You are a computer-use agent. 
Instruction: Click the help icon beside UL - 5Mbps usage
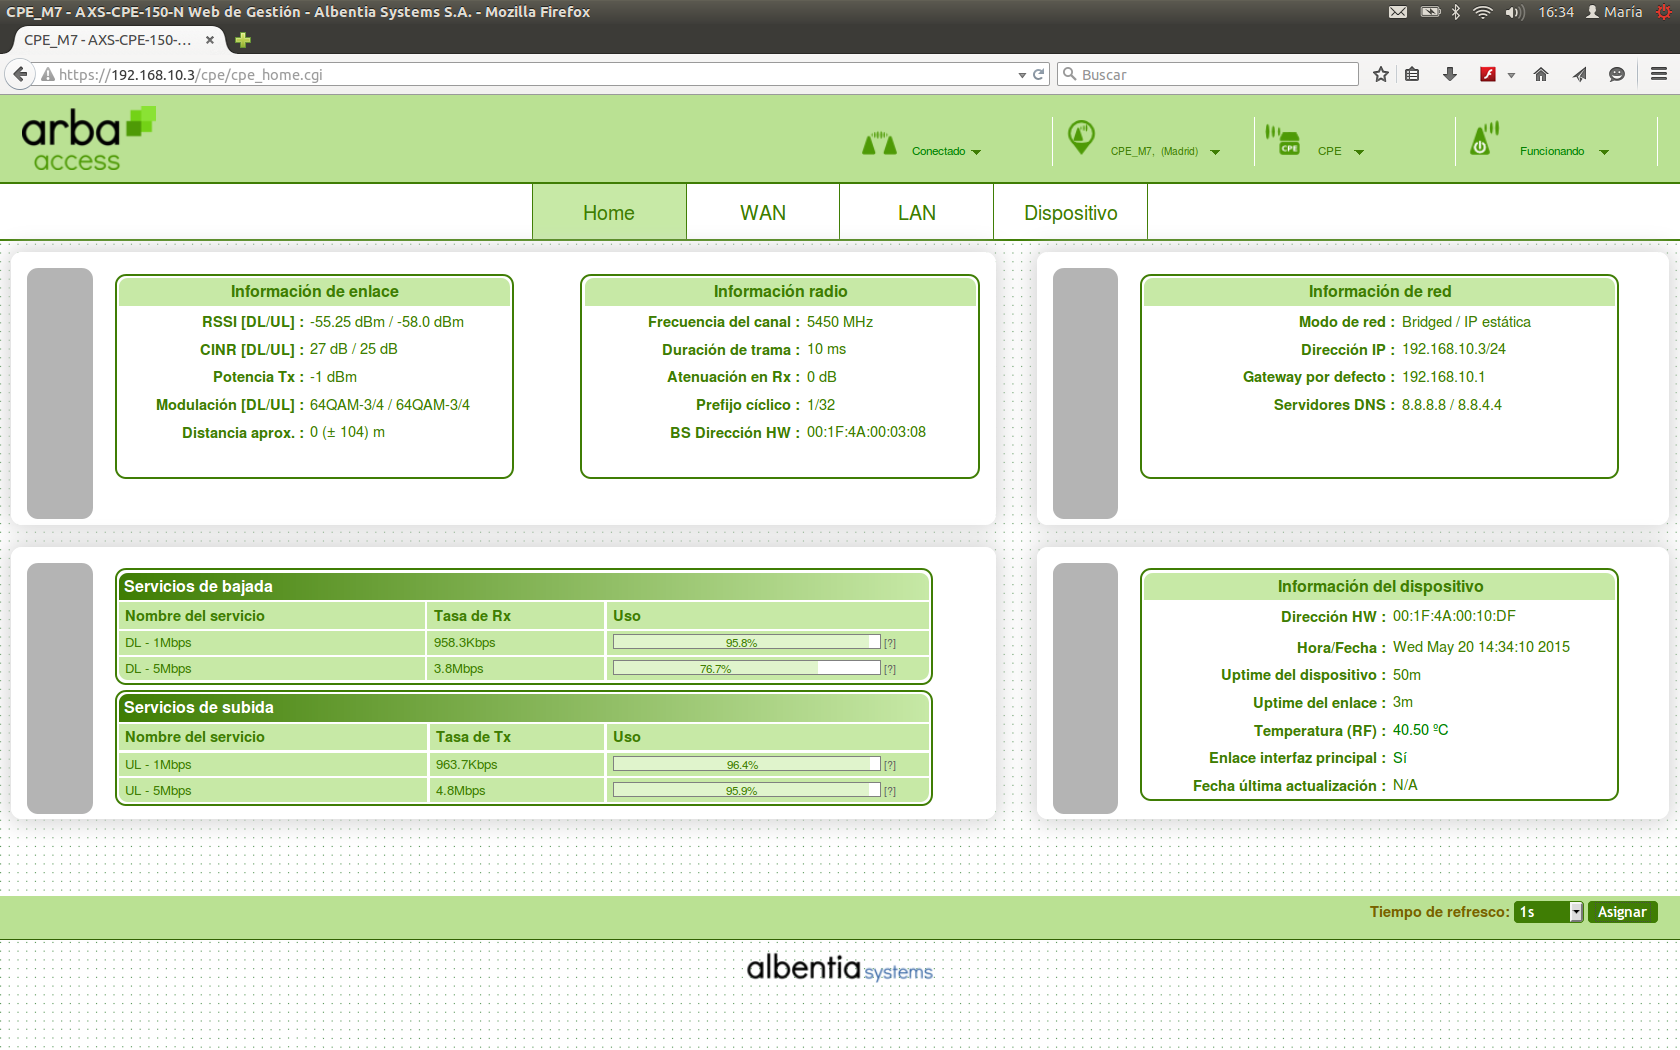coord(890,791)
